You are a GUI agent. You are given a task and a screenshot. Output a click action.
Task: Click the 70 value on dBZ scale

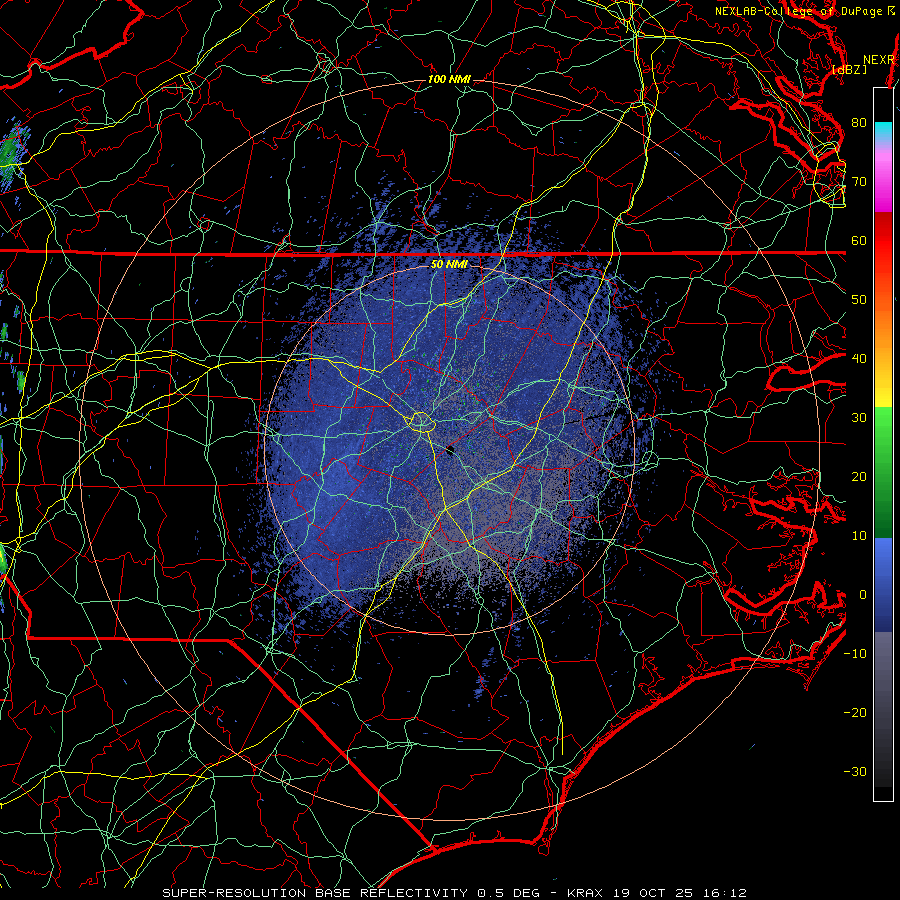[859, 181]
